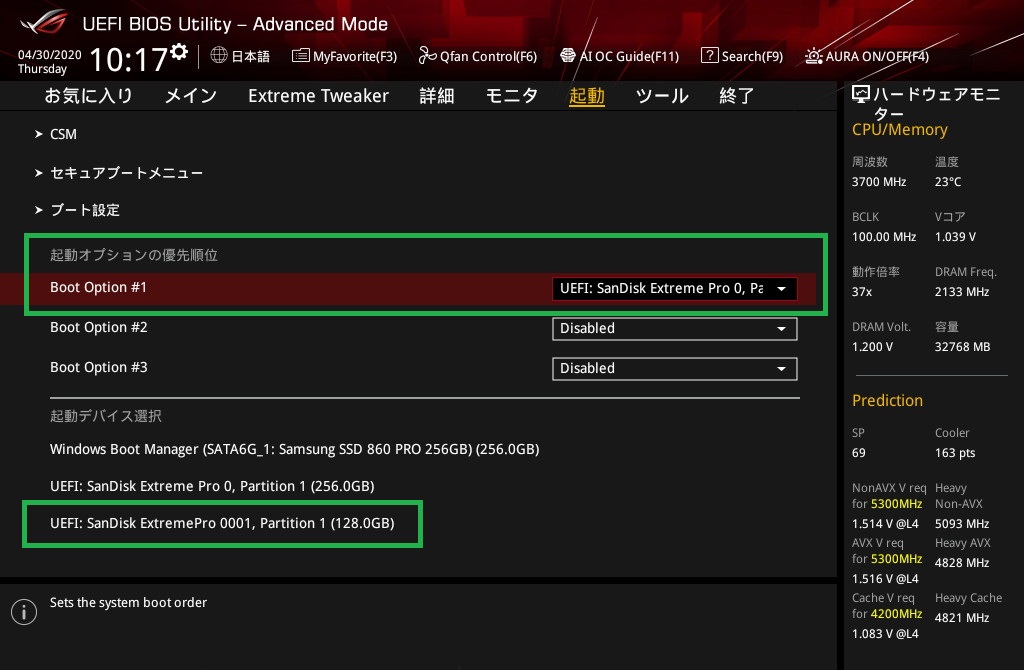Click 1.039 V core voltage value
The image size is (1024, 670).
tap(955, 236)
